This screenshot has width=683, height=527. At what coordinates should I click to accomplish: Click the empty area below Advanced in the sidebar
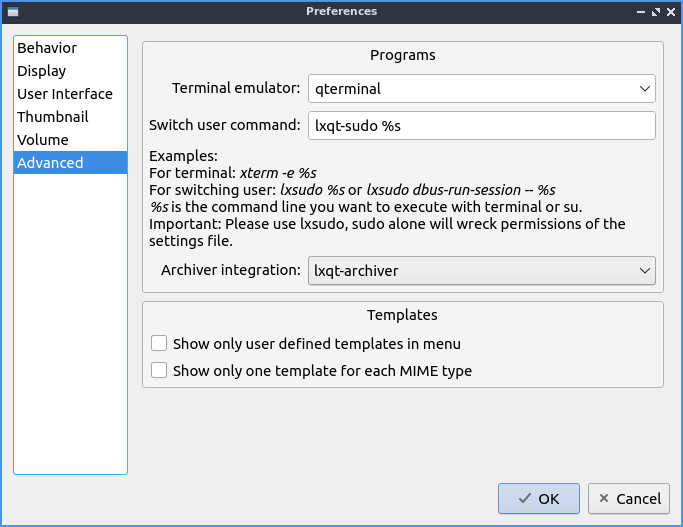pyautogui.click(x=70, y=320)
